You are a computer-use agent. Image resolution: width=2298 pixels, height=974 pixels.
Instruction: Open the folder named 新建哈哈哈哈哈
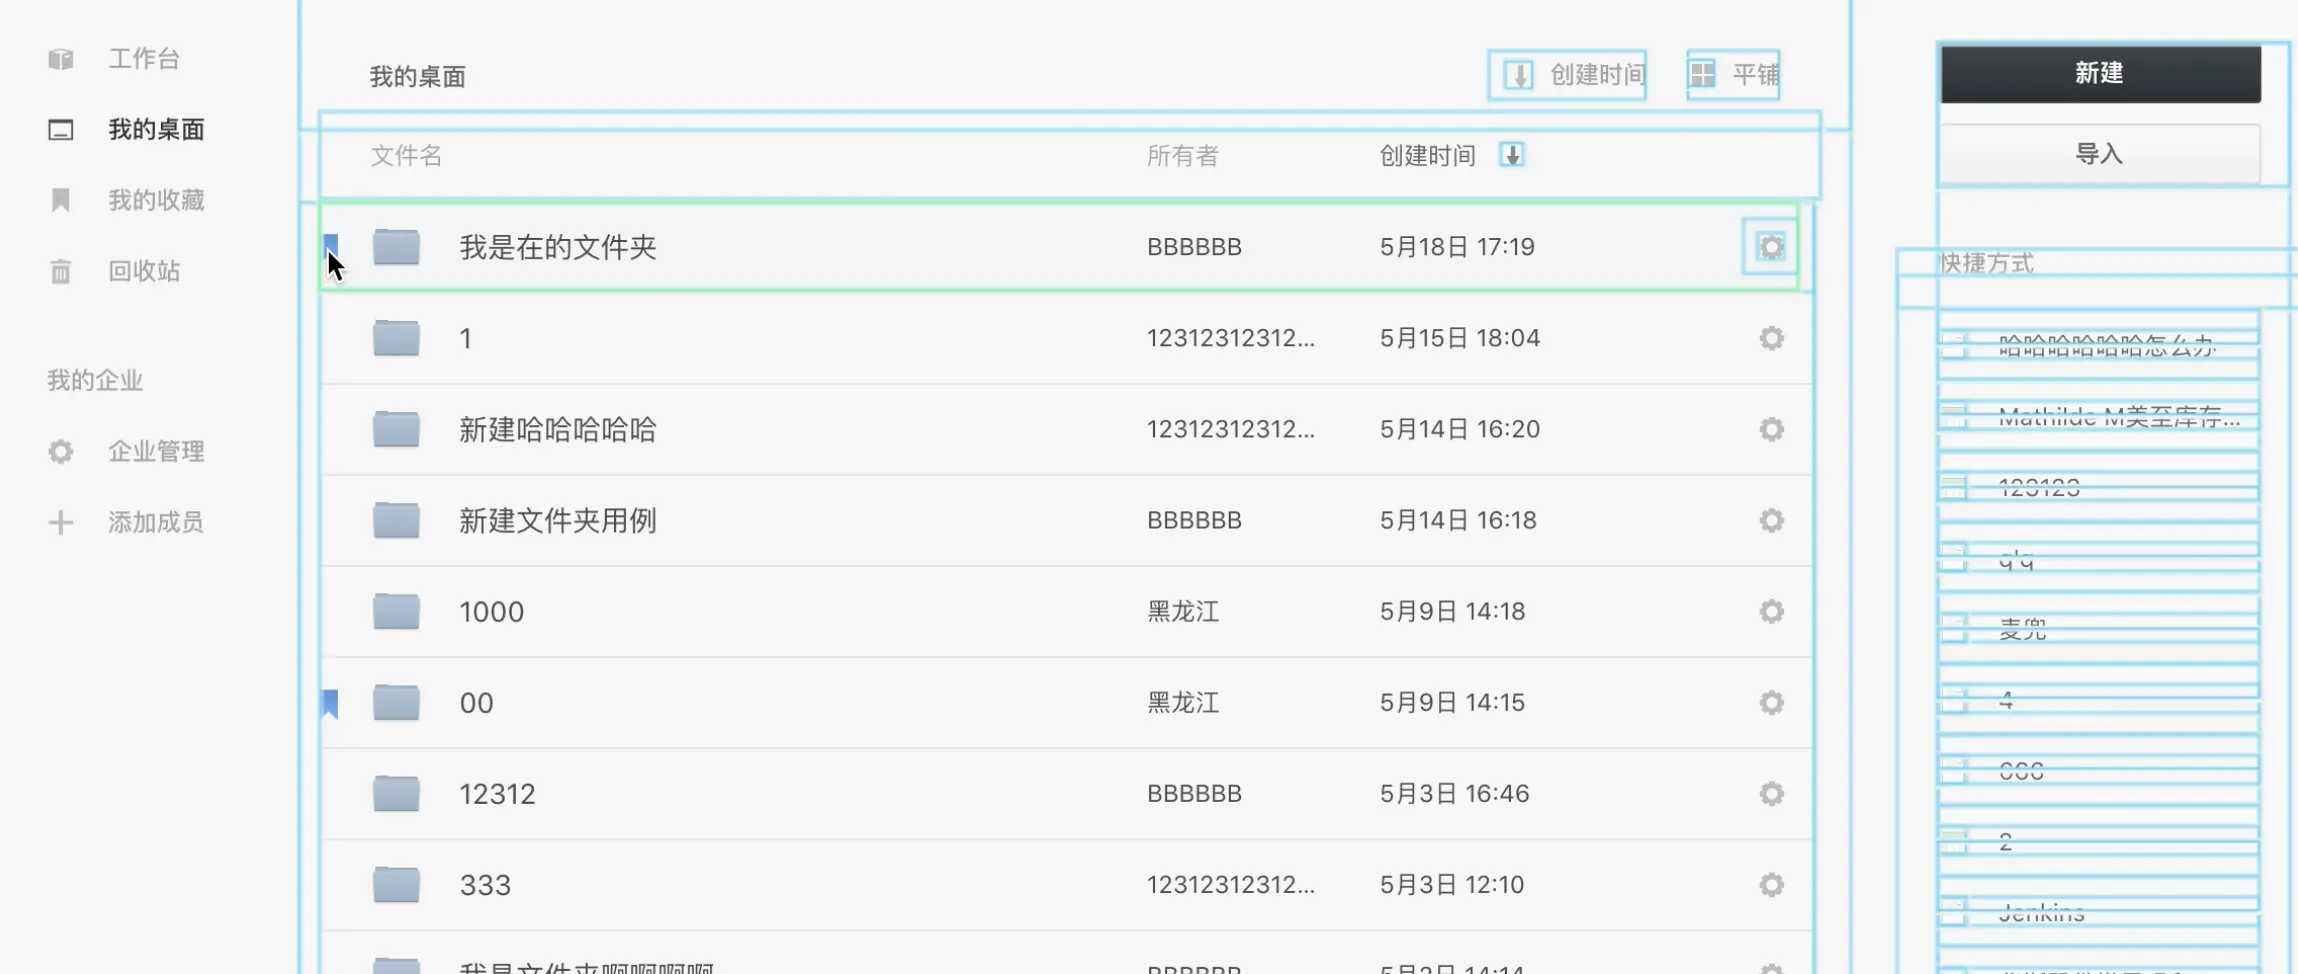(558, 430)
